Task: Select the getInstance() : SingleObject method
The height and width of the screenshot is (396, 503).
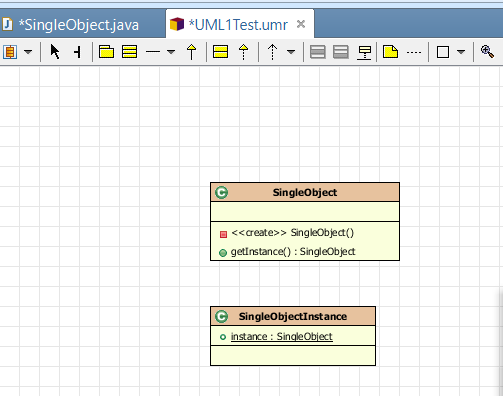Action: pos(293,252)
